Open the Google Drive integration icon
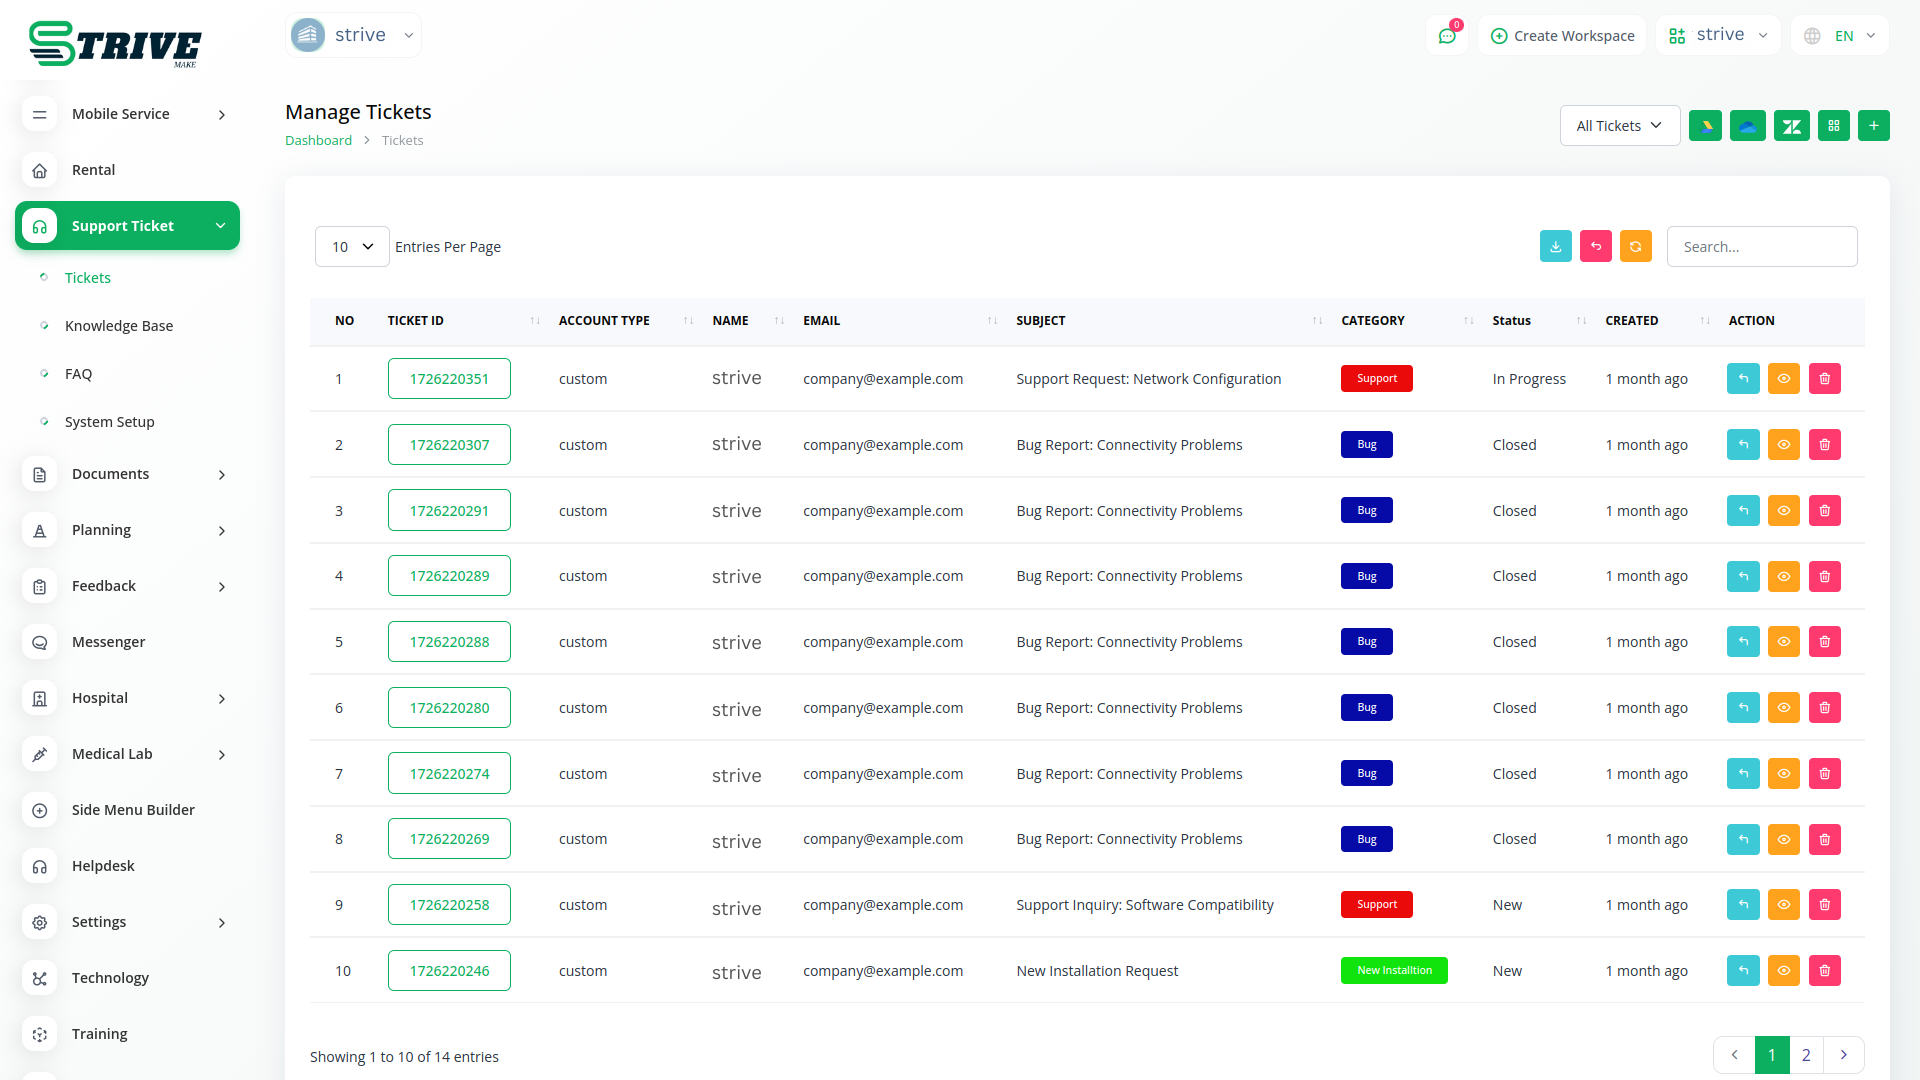Viewport: 1920px width, 1080px height. click(1705, 126)
